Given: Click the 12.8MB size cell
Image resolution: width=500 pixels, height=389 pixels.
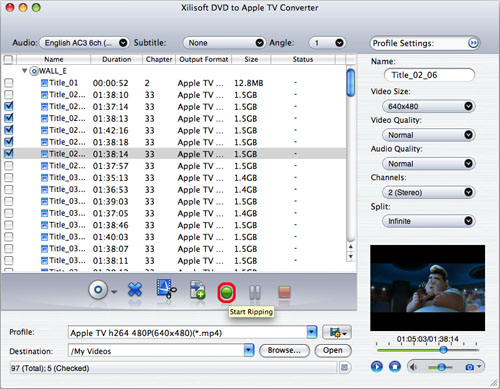Looking at the screenshot, I should [249, 83].
